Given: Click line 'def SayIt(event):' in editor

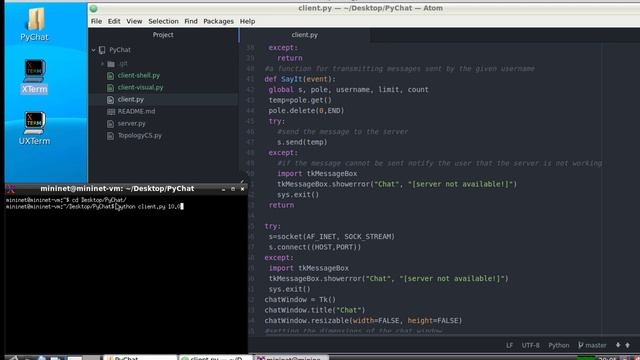Looking at the screenshot, I should (300, 79).
